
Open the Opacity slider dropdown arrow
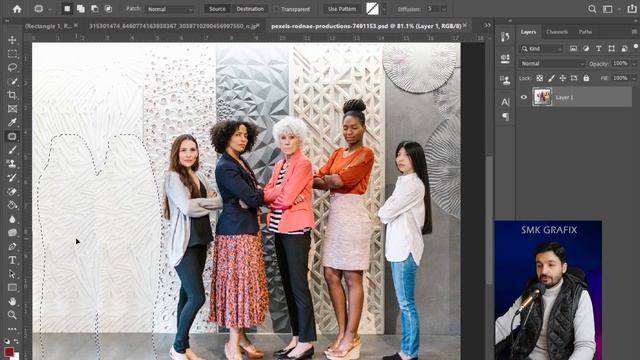pos(634,64)
